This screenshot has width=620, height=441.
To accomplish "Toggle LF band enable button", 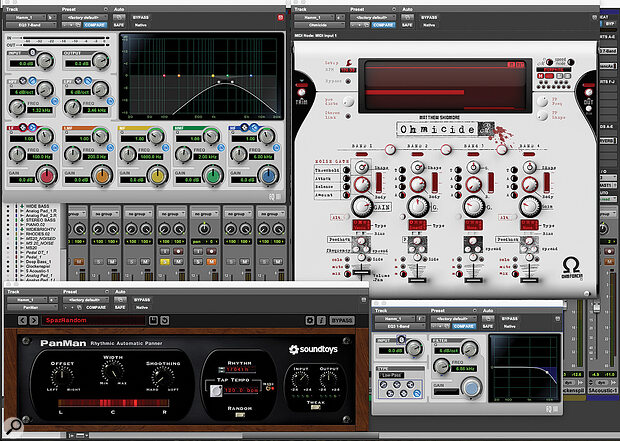I will pos(55,148).
